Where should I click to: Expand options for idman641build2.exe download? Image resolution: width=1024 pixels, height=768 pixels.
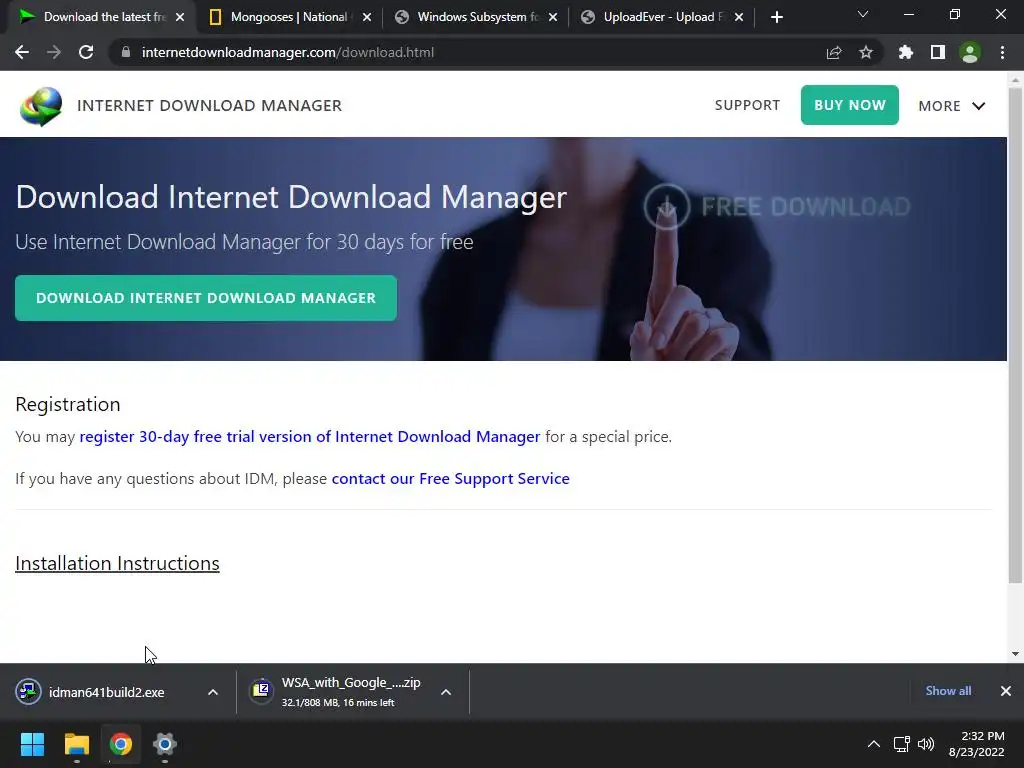point(213,692)
